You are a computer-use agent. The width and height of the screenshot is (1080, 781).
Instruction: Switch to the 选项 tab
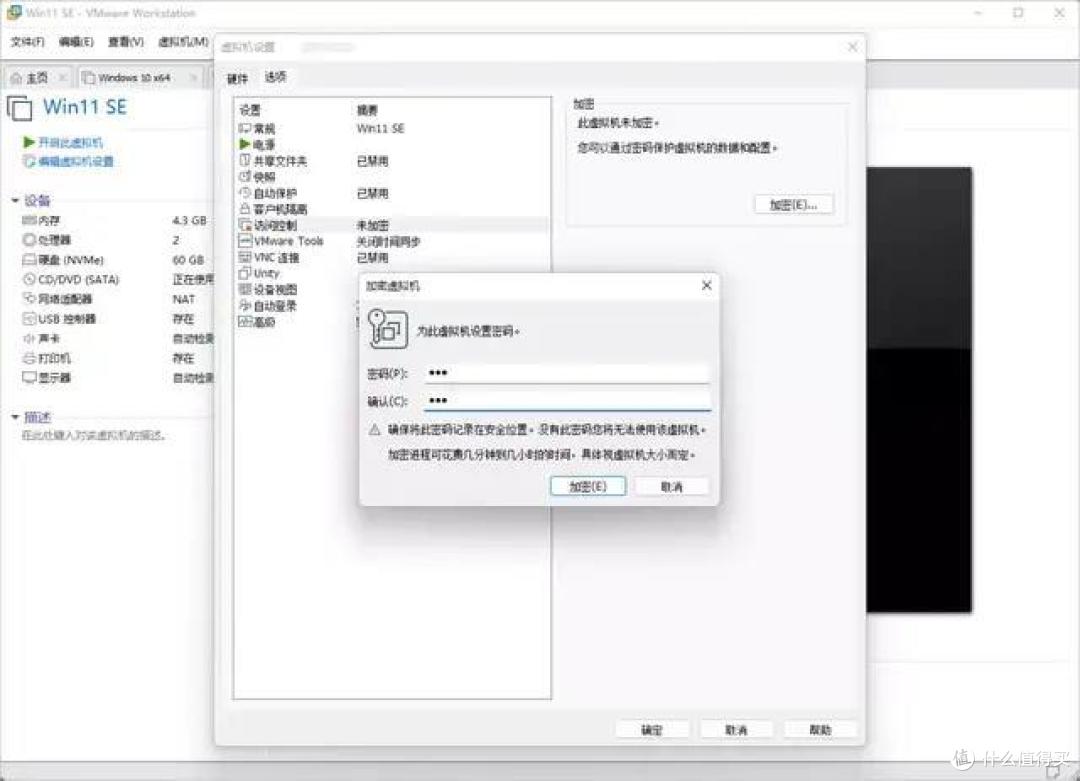(x=275, y=77)
